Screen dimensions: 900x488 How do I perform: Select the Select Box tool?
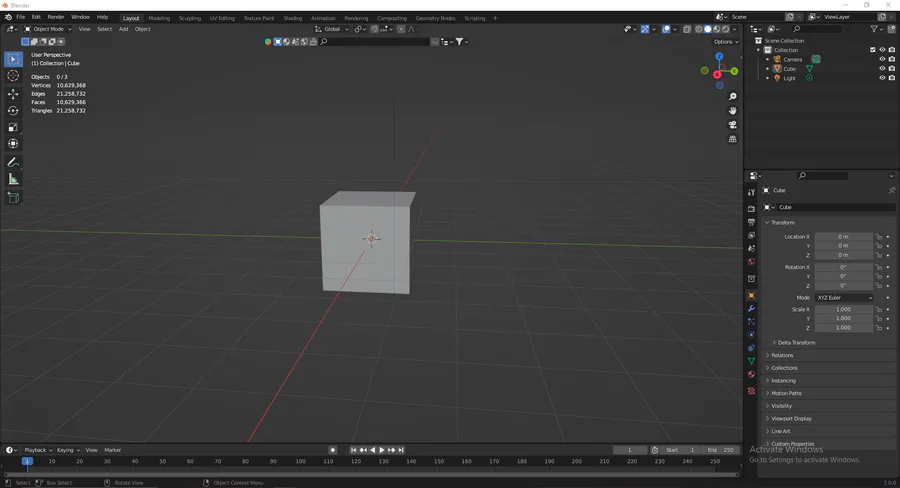13,59
